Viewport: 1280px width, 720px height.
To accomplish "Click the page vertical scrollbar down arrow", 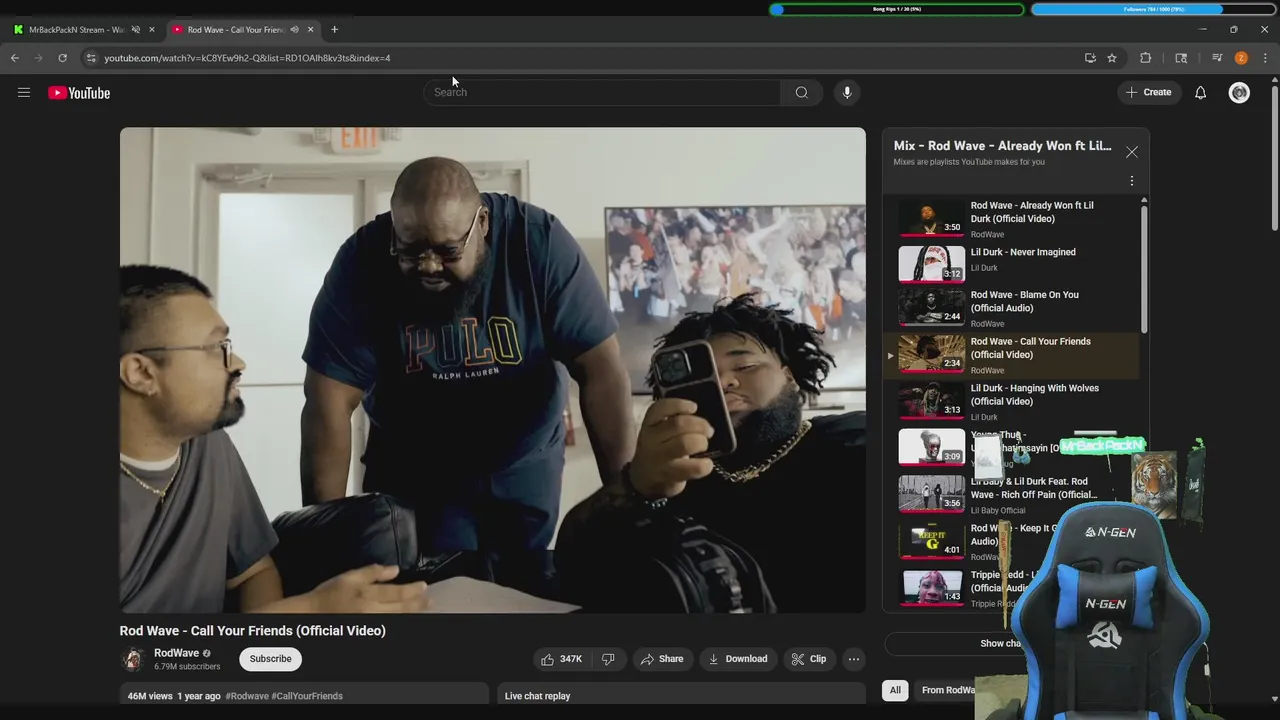I will coord(1274,699).
